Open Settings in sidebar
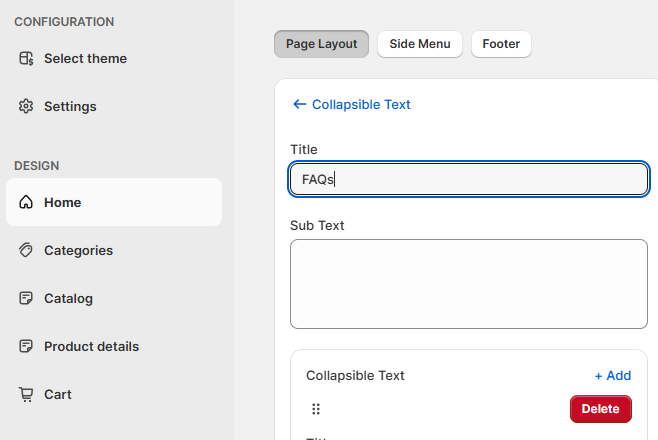 (114, 106)
